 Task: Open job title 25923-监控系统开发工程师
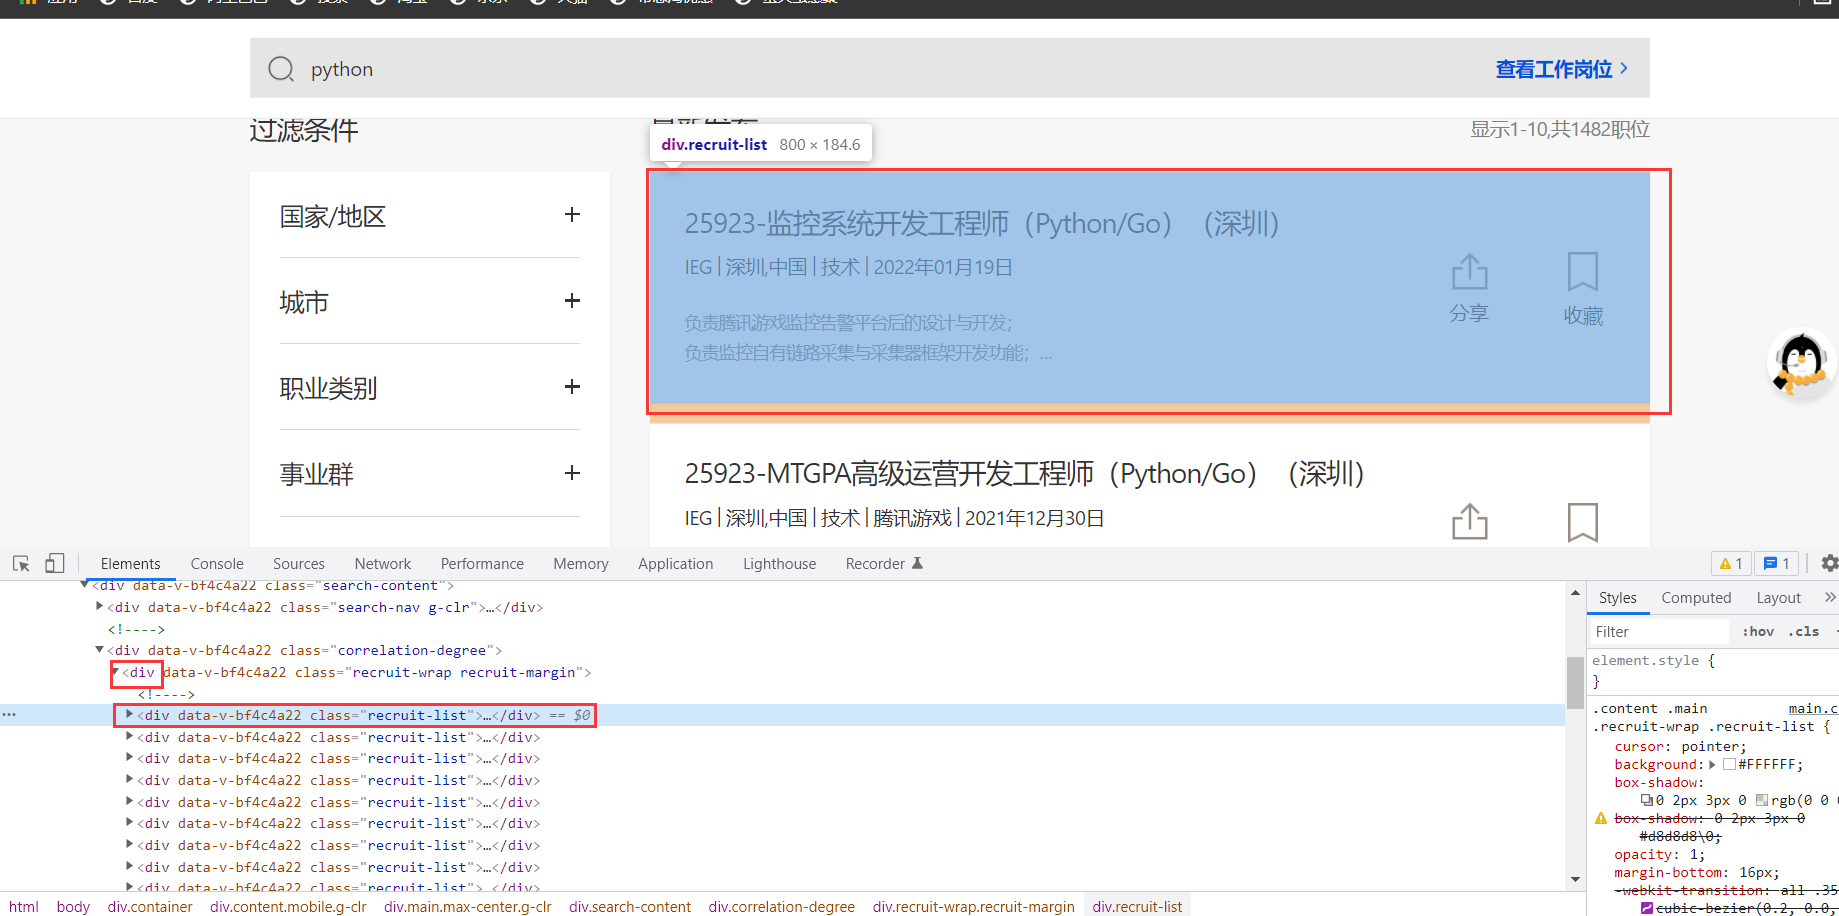click(x=982, y=223)
